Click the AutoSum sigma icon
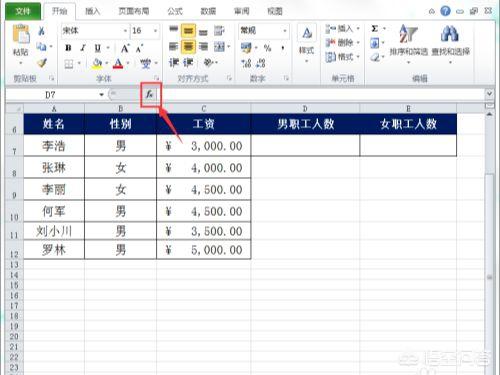This screenshot has width=500, height=375. coord(375,29)
